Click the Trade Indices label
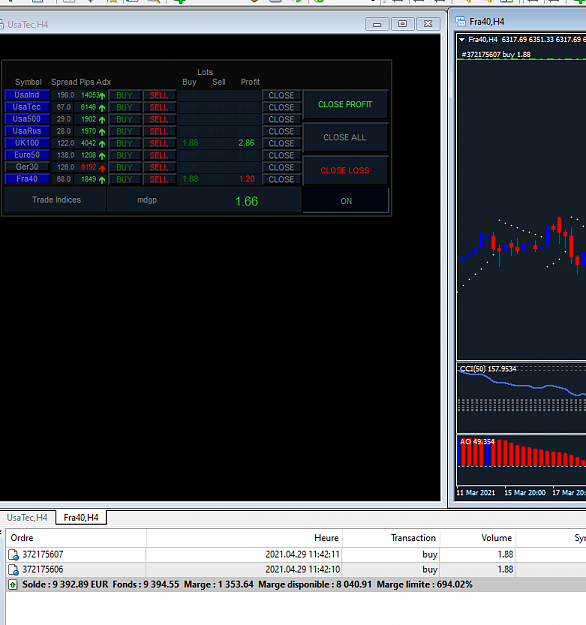This screenshot has height=625, width=586. (56, 200)
